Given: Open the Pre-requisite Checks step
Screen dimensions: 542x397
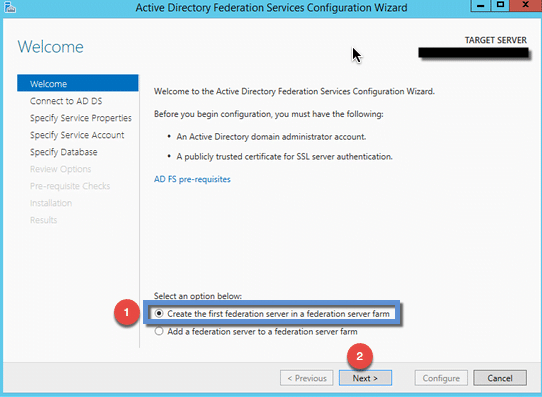Looking at the screenshot, I should (70, 186).
